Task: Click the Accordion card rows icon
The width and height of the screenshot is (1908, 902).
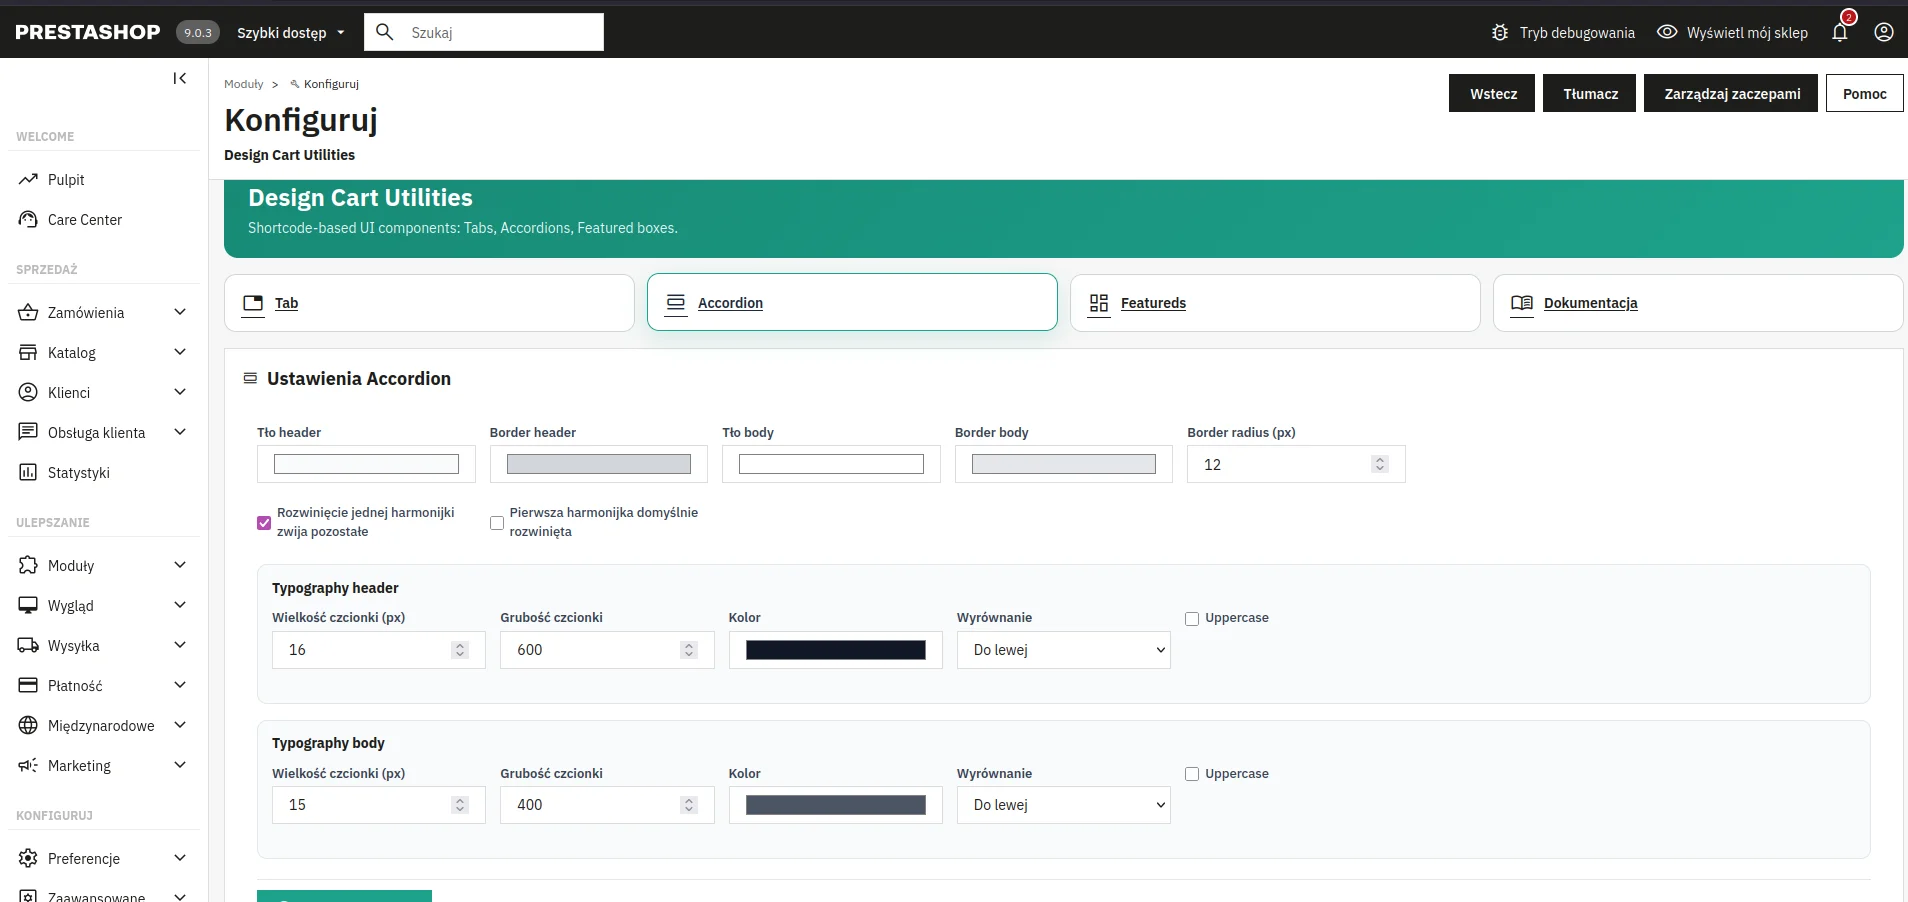Action: (676, 303)
